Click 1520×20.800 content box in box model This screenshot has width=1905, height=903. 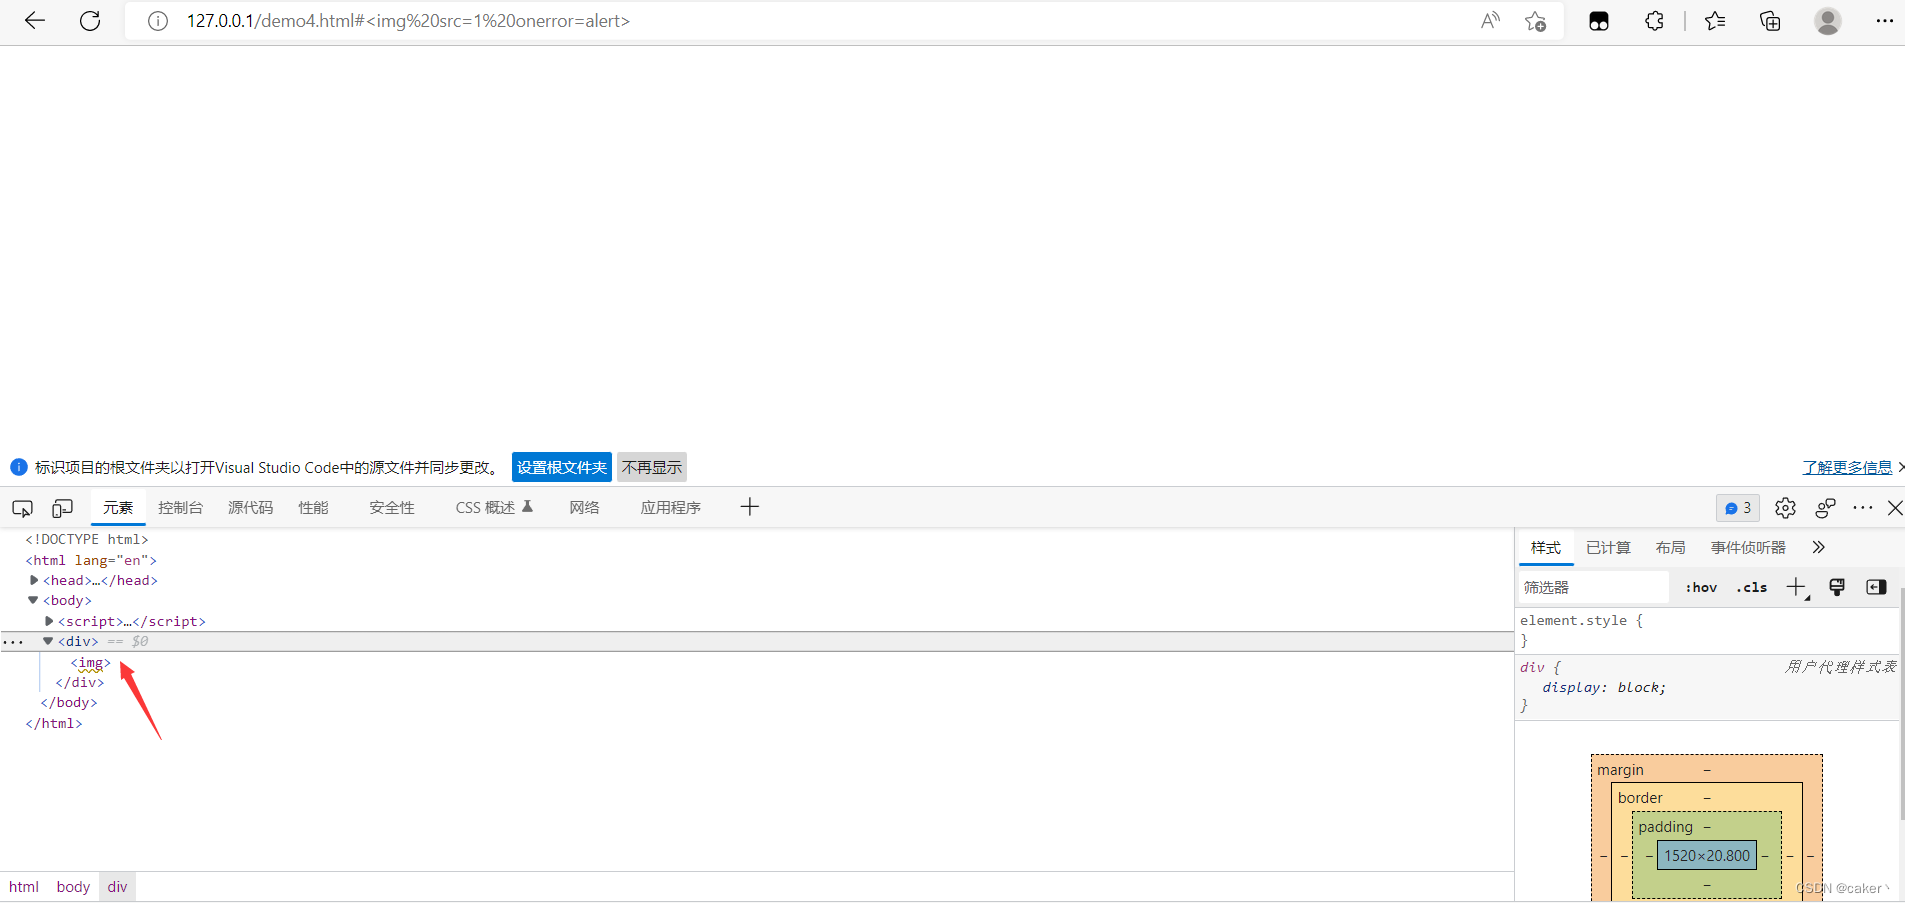point(1707,856)
